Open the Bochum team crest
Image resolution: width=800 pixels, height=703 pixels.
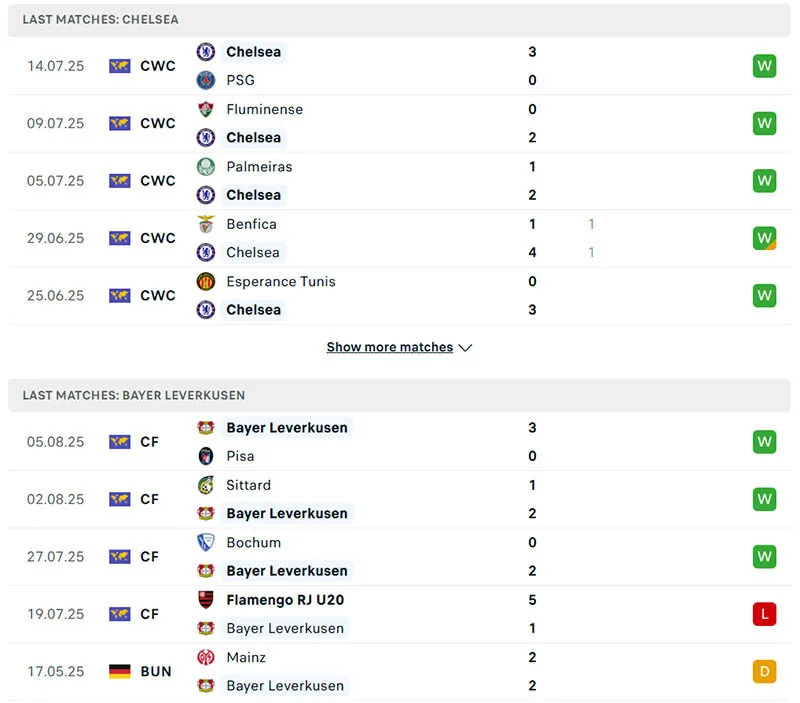tap(206, 542)
